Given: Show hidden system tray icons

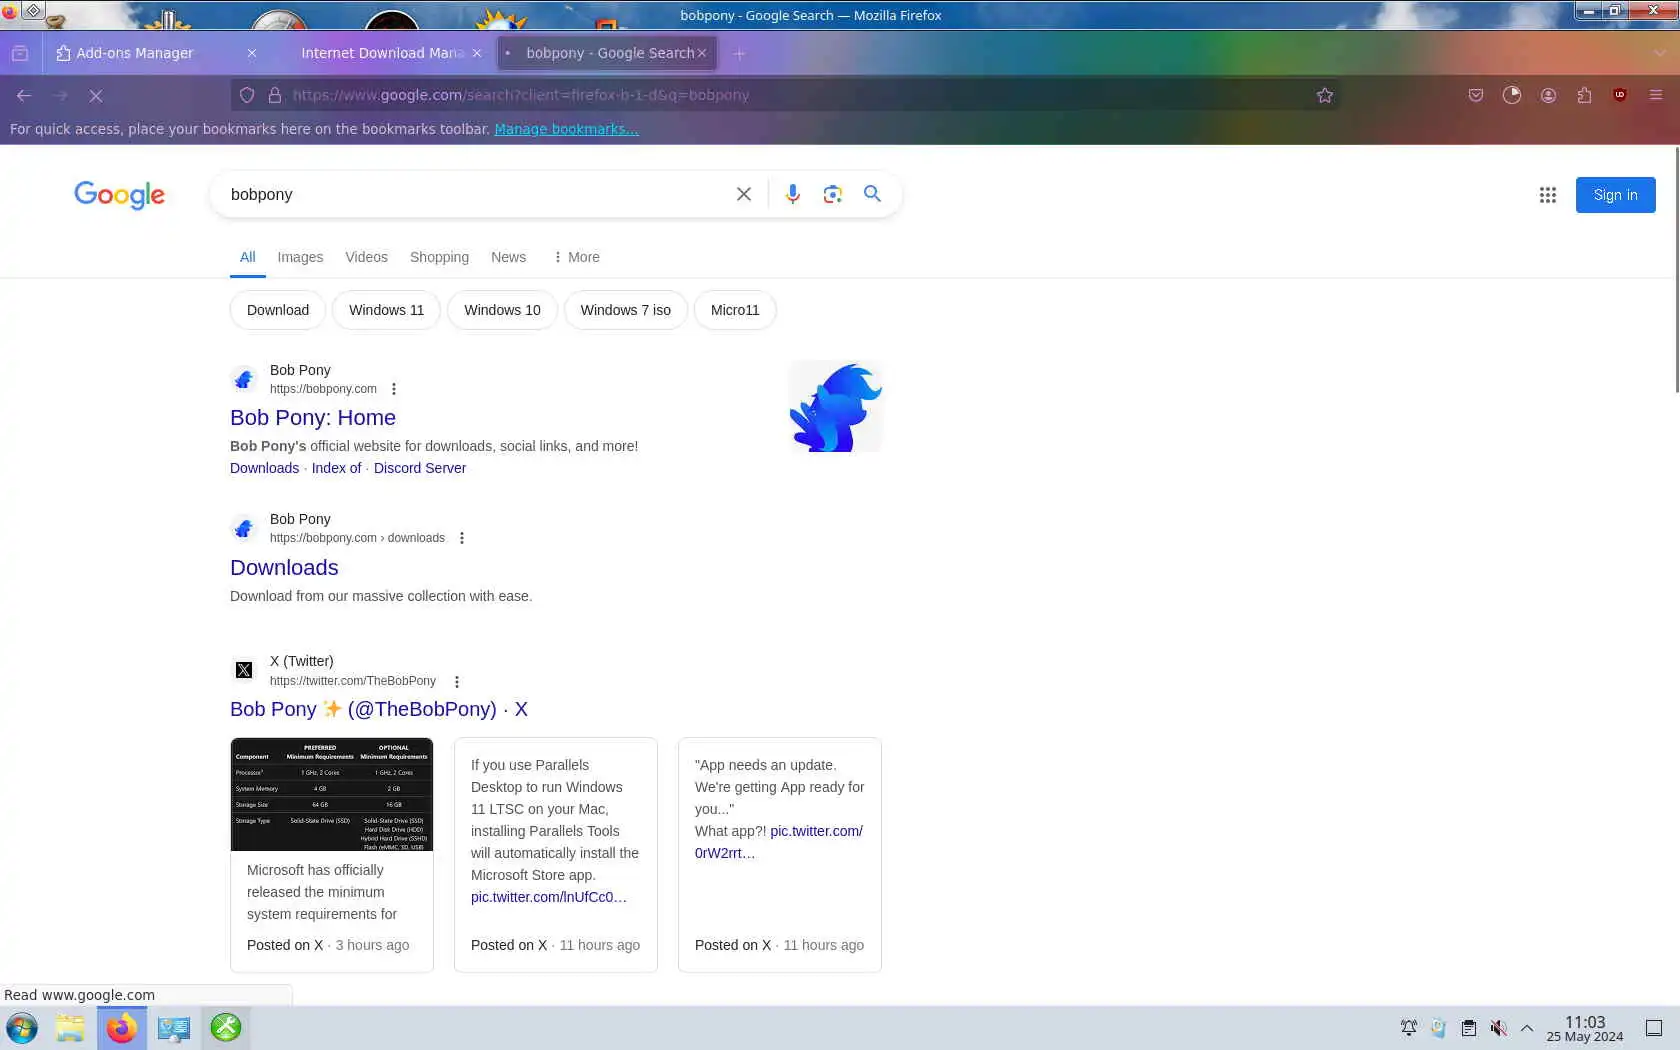Looking at the screenshot, I should pyautogui.click(x=1527, y=1028).
